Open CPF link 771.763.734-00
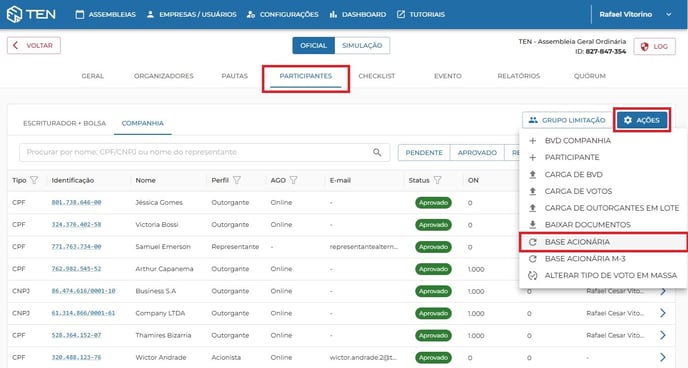 [x=76, y=247]
